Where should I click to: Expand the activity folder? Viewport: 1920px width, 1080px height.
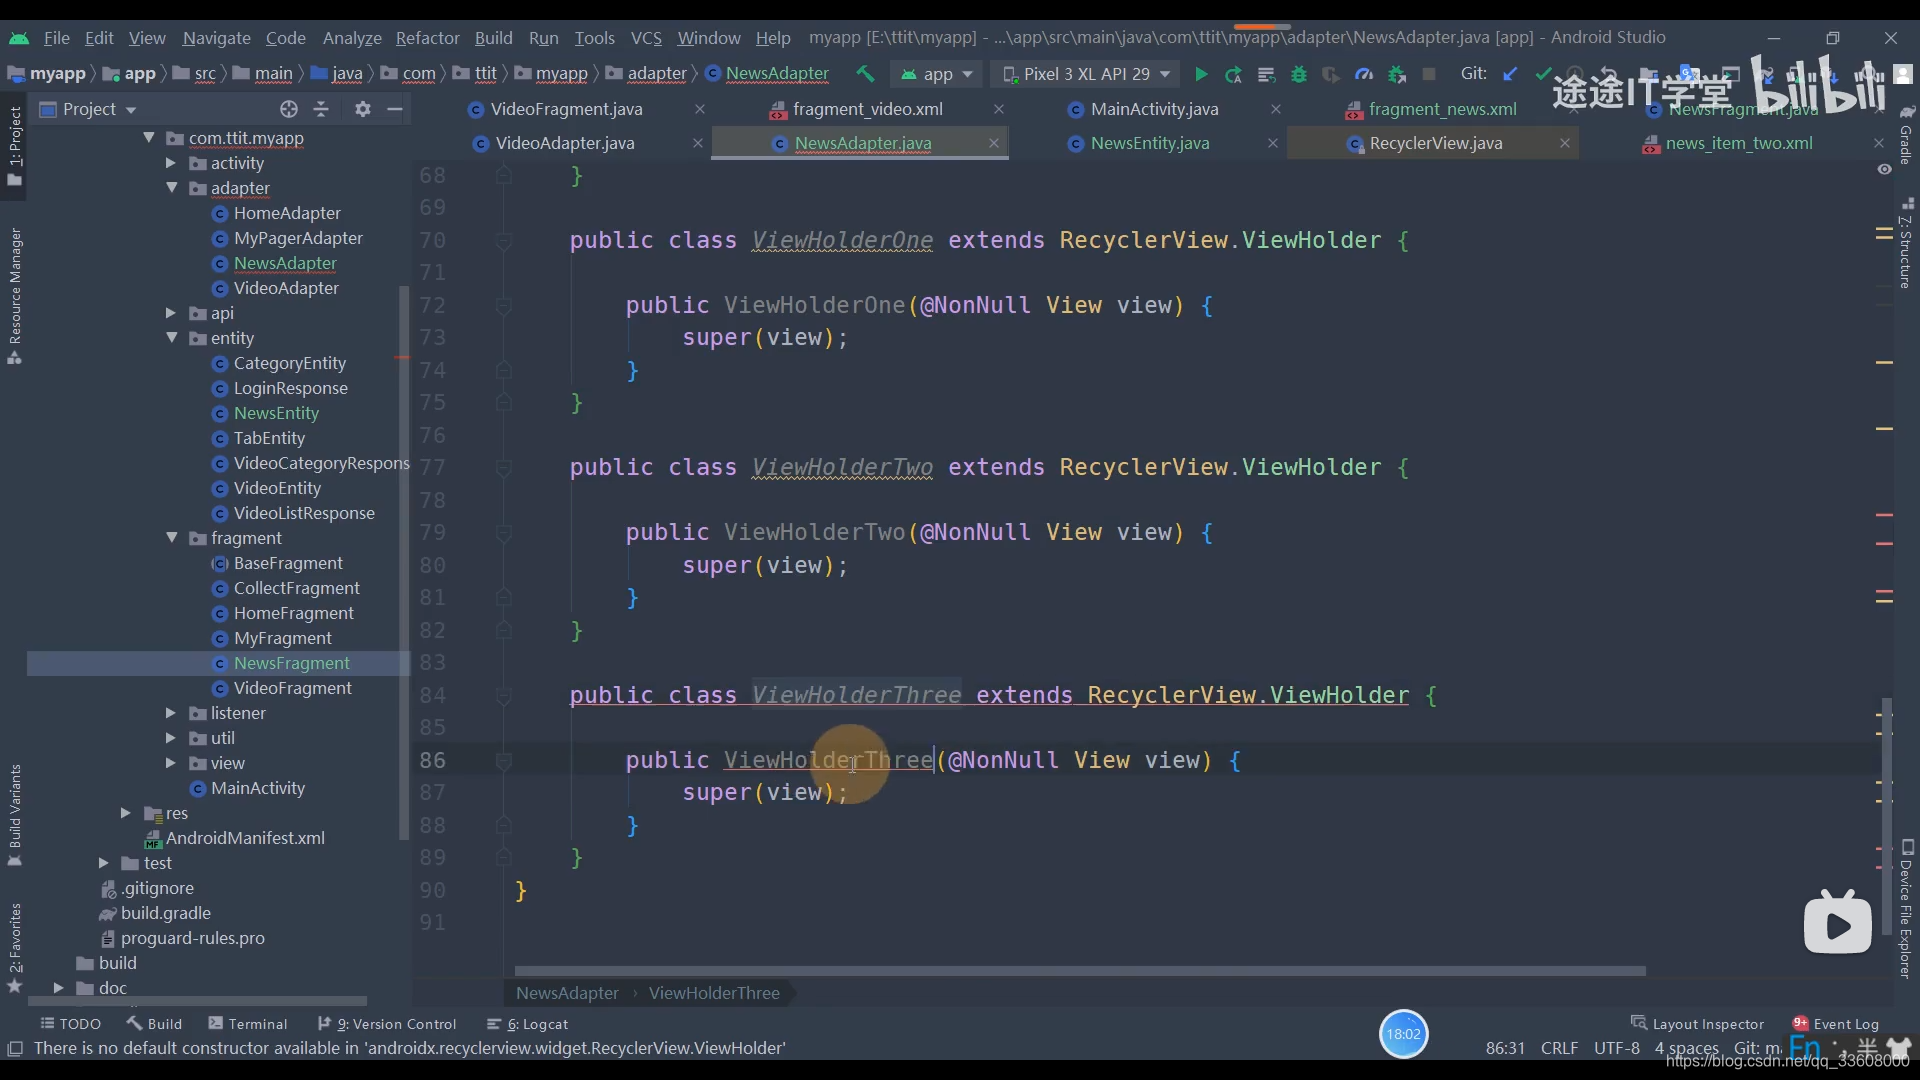click(171, 163)
